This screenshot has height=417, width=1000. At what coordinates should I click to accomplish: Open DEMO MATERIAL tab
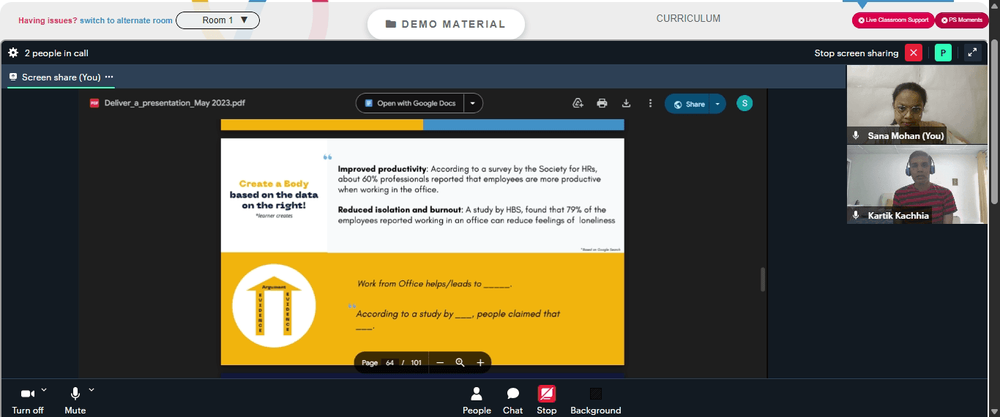[x=446, y=24]
